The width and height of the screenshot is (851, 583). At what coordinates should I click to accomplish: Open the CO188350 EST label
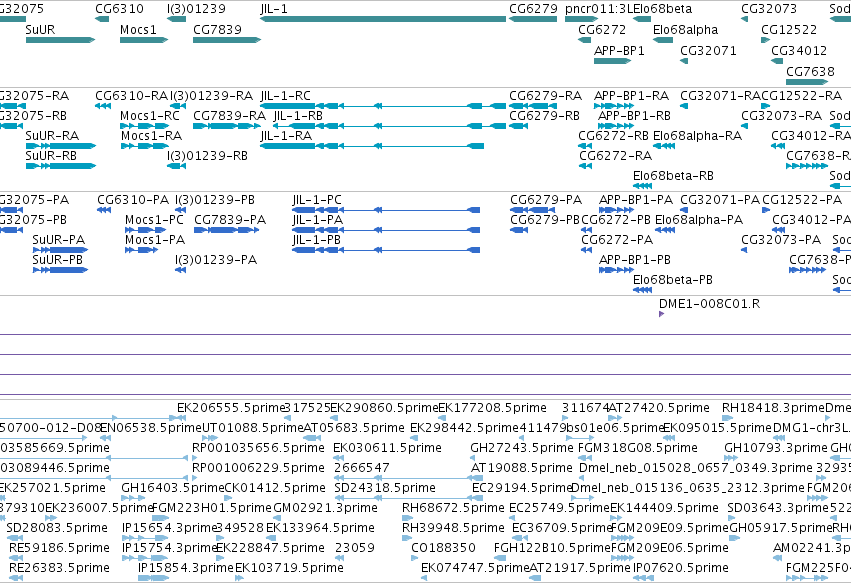(443, 548)
